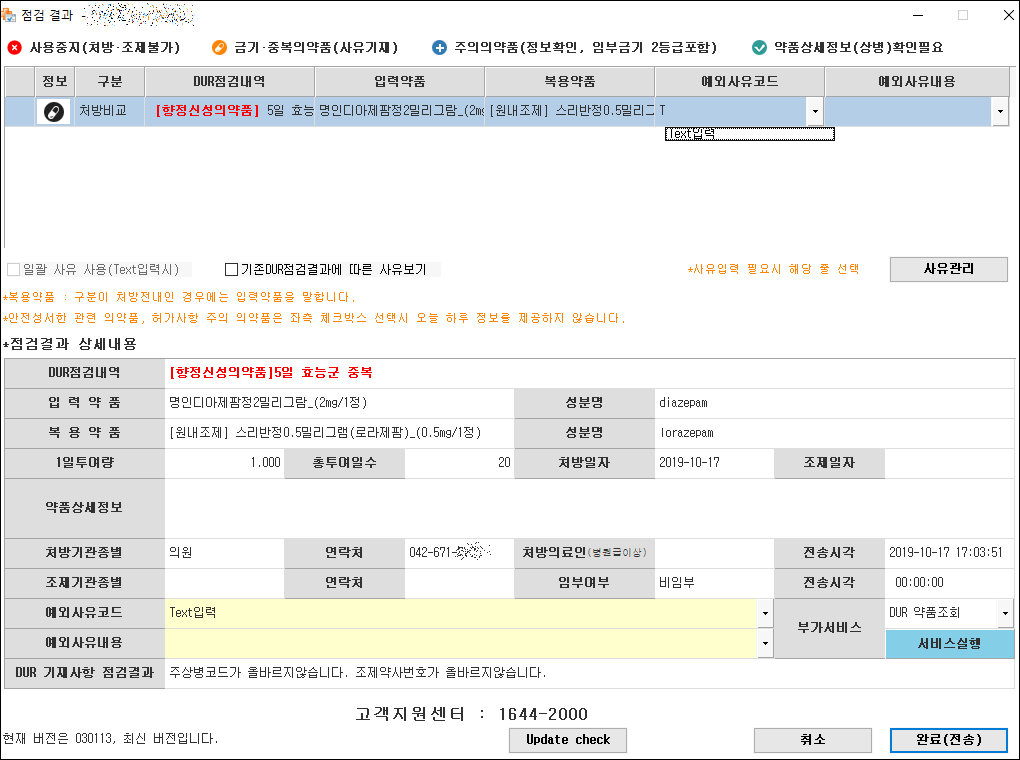Enable the 기존DUR점검결과에 따른 사유보기 checkbox
Screen dimensions: 1020x760
(x=232, y=269)
